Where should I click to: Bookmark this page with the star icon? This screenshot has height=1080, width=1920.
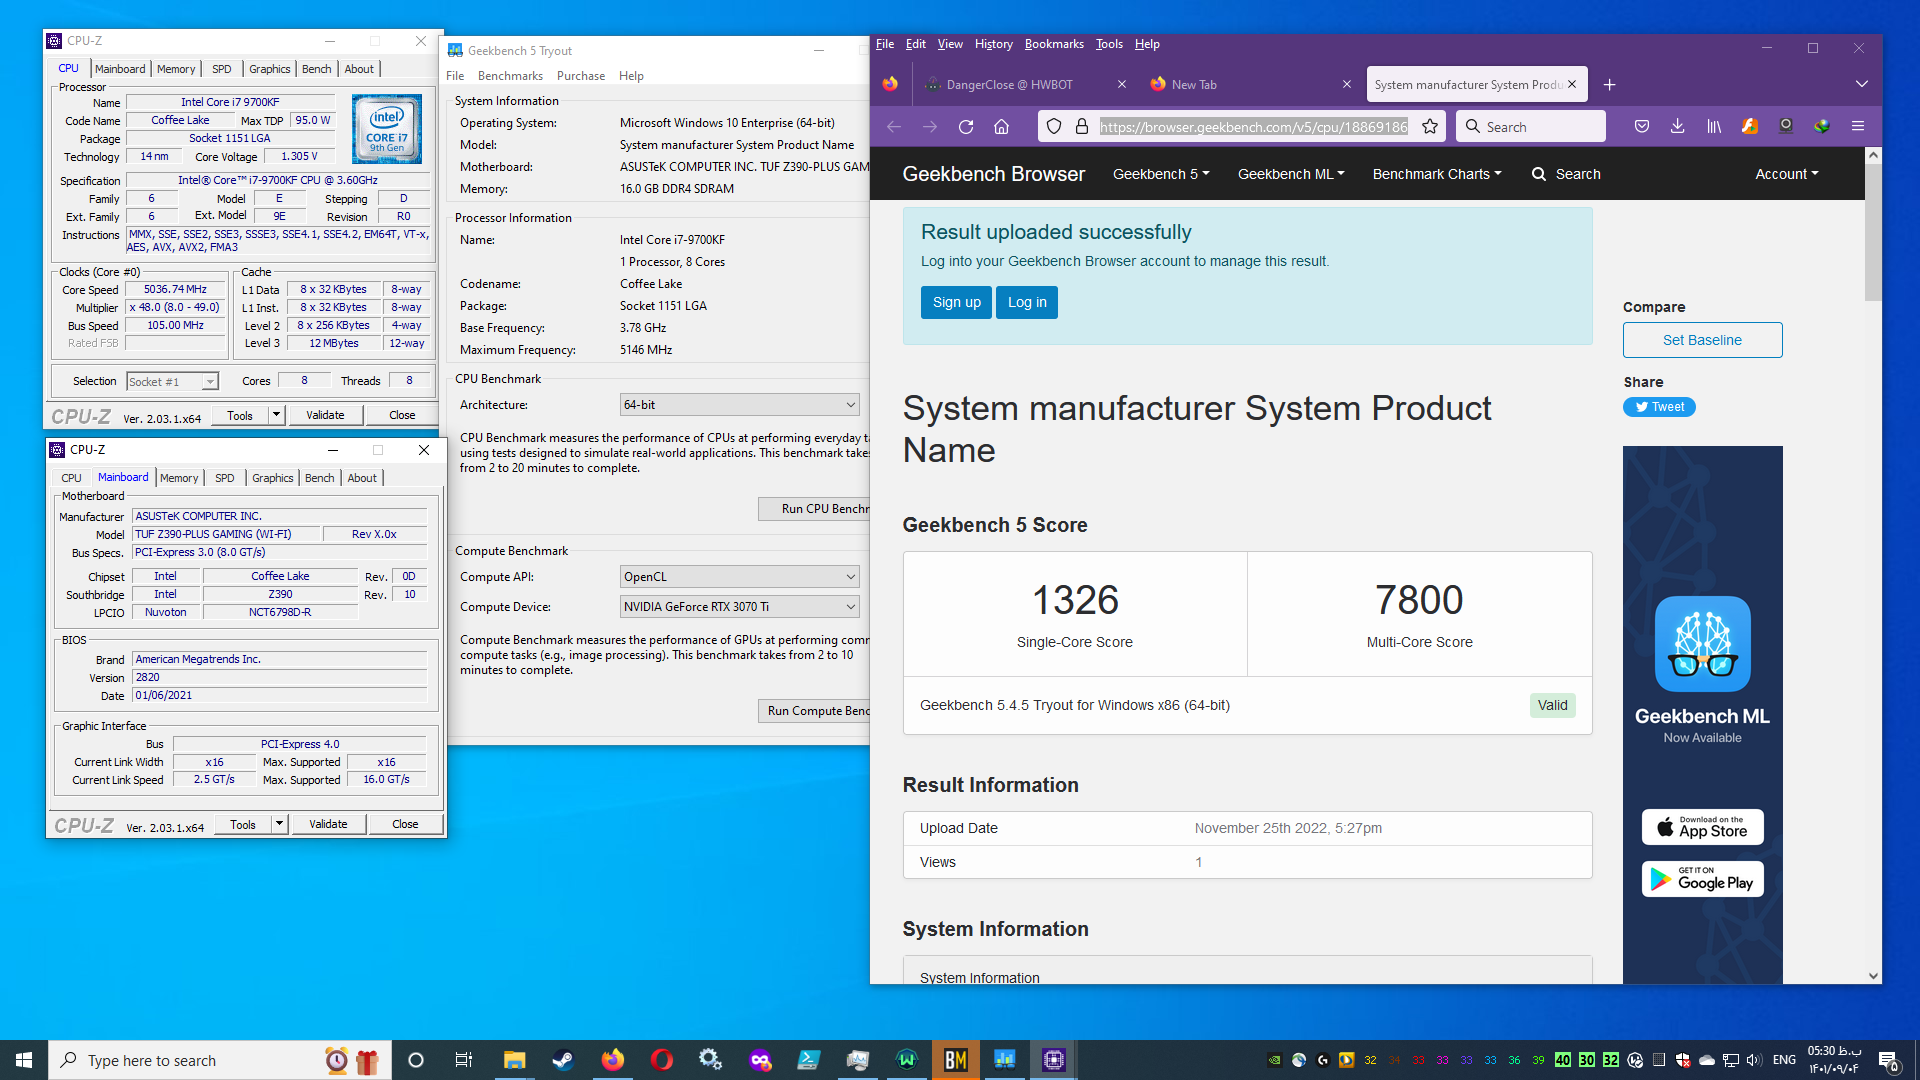coord(1430,127)
